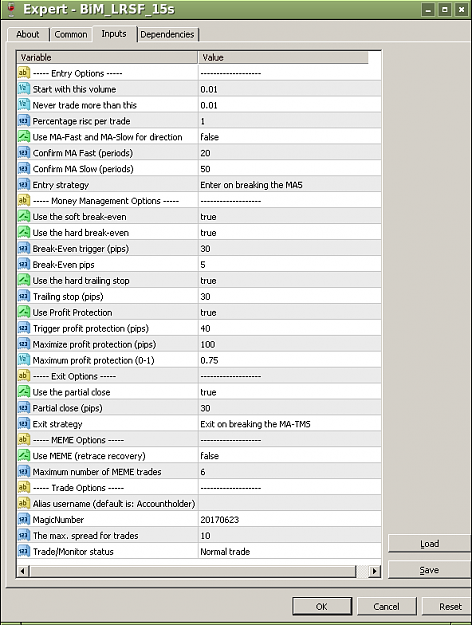Click the scroll left arrow
Screen dimensions: 472x625
pos(23,571)
